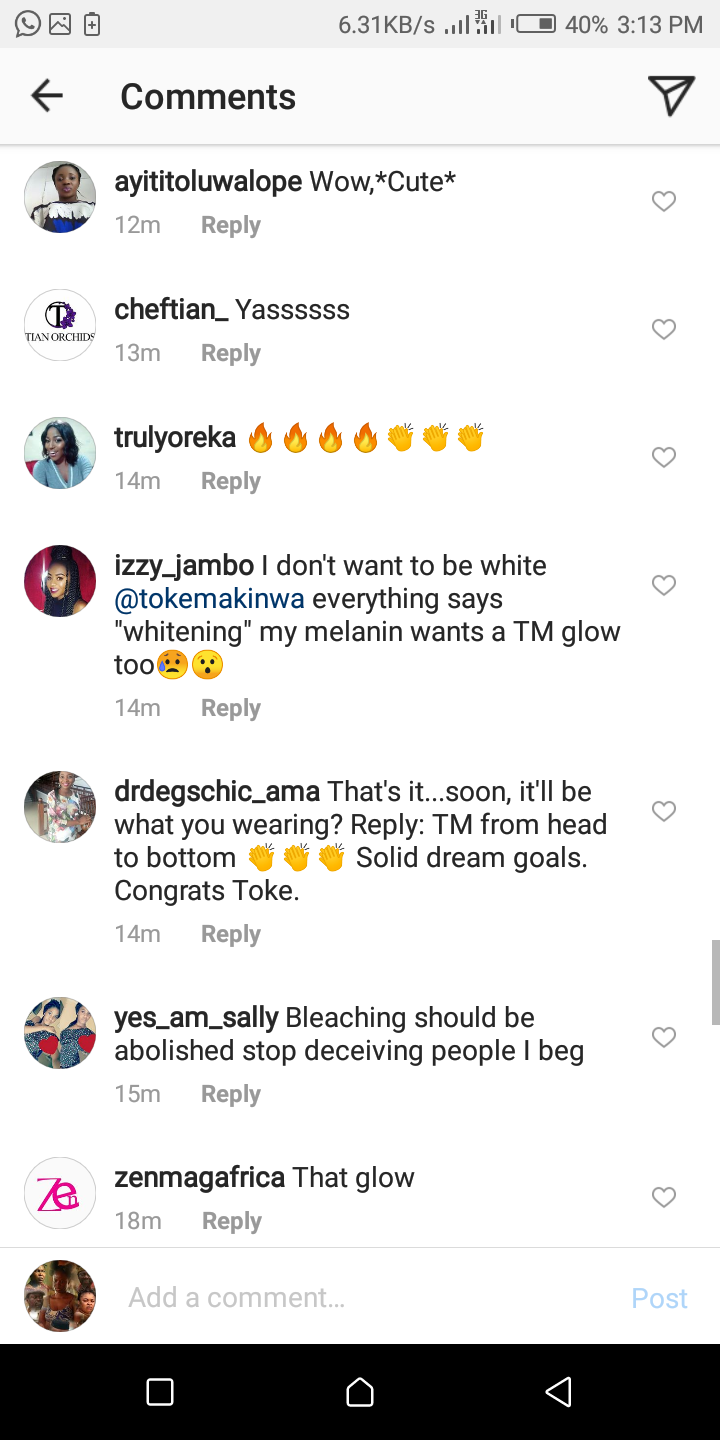View trulyoreka's profile picture

(60, 453)
